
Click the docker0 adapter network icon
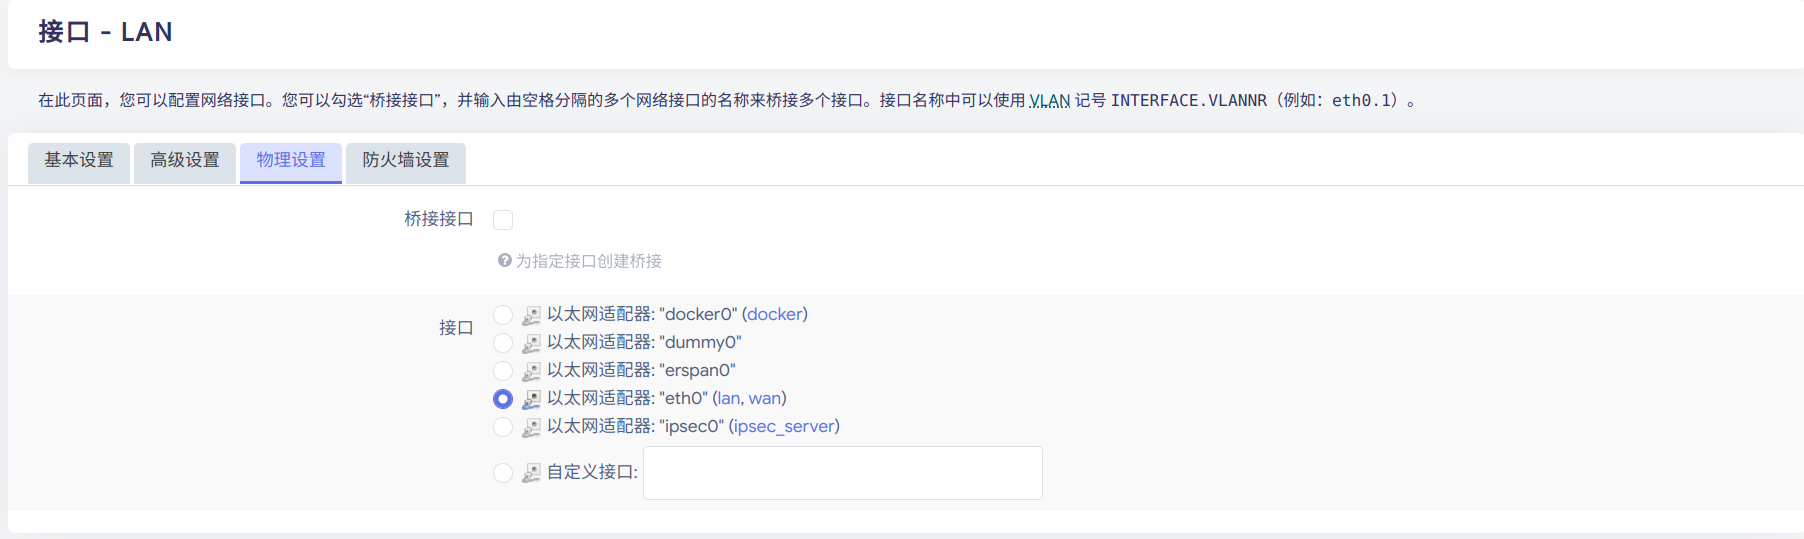point(531,315)
